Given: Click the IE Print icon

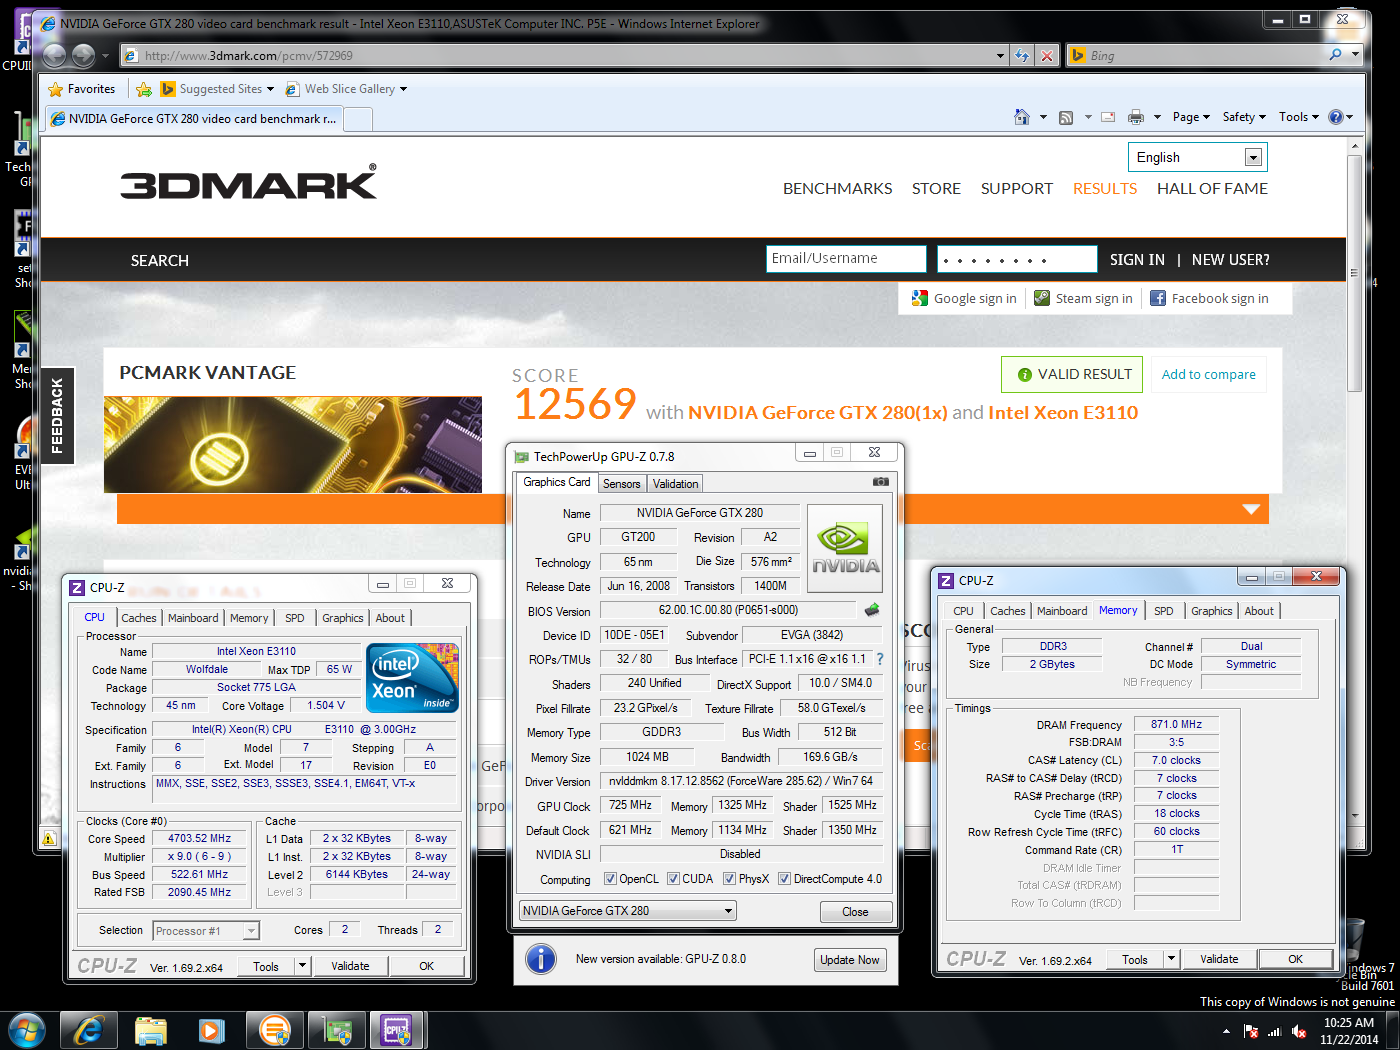Looking at the screenshot, I should click(x=1136, y=117).
